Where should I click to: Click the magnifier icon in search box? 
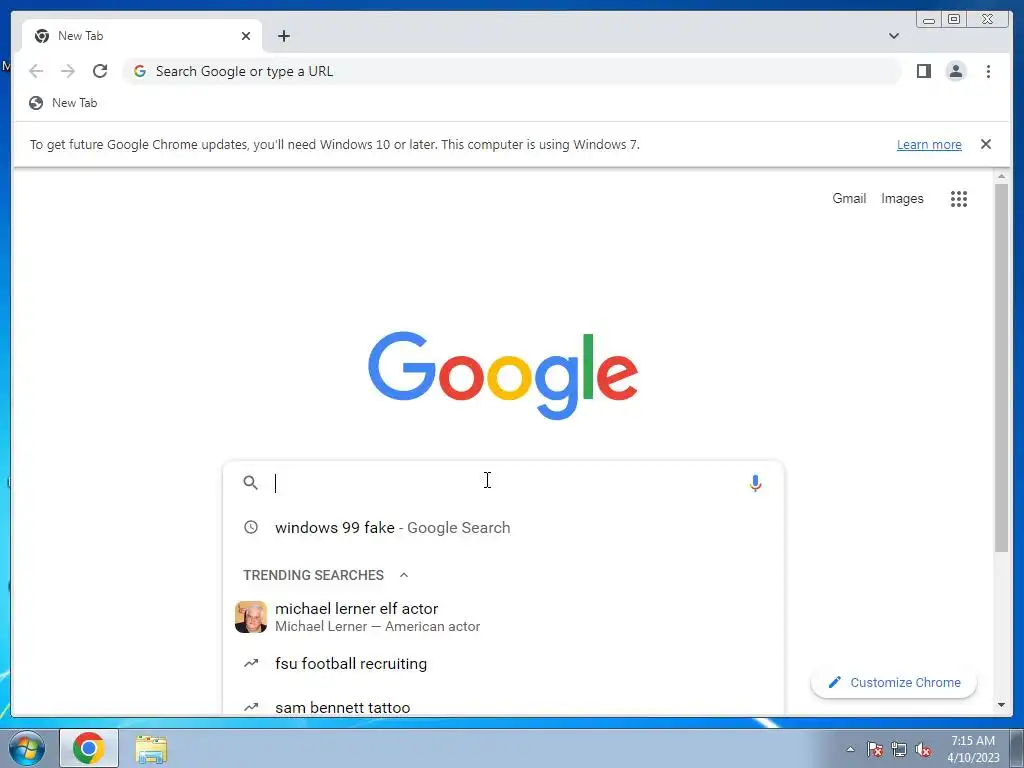coord(251,483)
